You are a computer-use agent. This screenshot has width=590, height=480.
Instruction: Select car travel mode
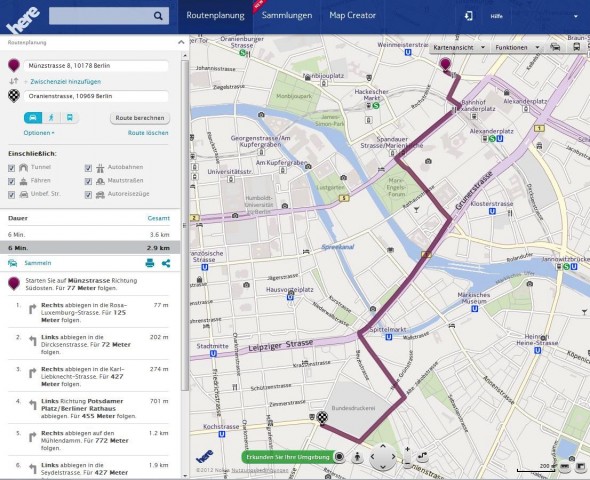coord(33,118)
